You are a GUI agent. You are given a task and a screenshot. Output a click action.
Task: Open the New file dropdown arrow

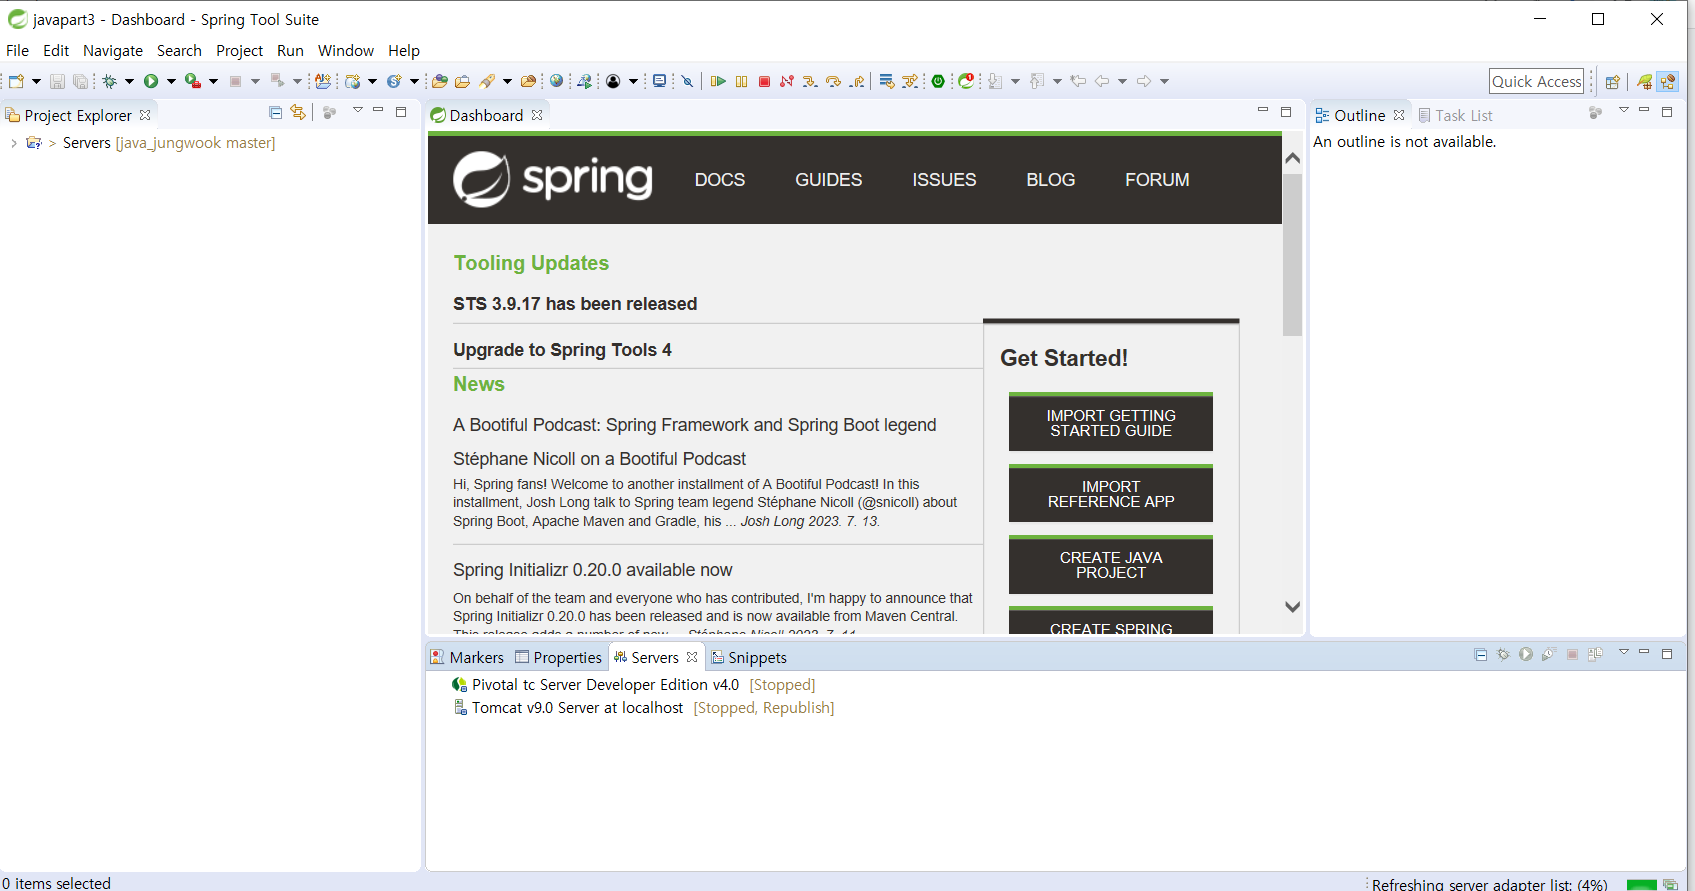point(37,81)
